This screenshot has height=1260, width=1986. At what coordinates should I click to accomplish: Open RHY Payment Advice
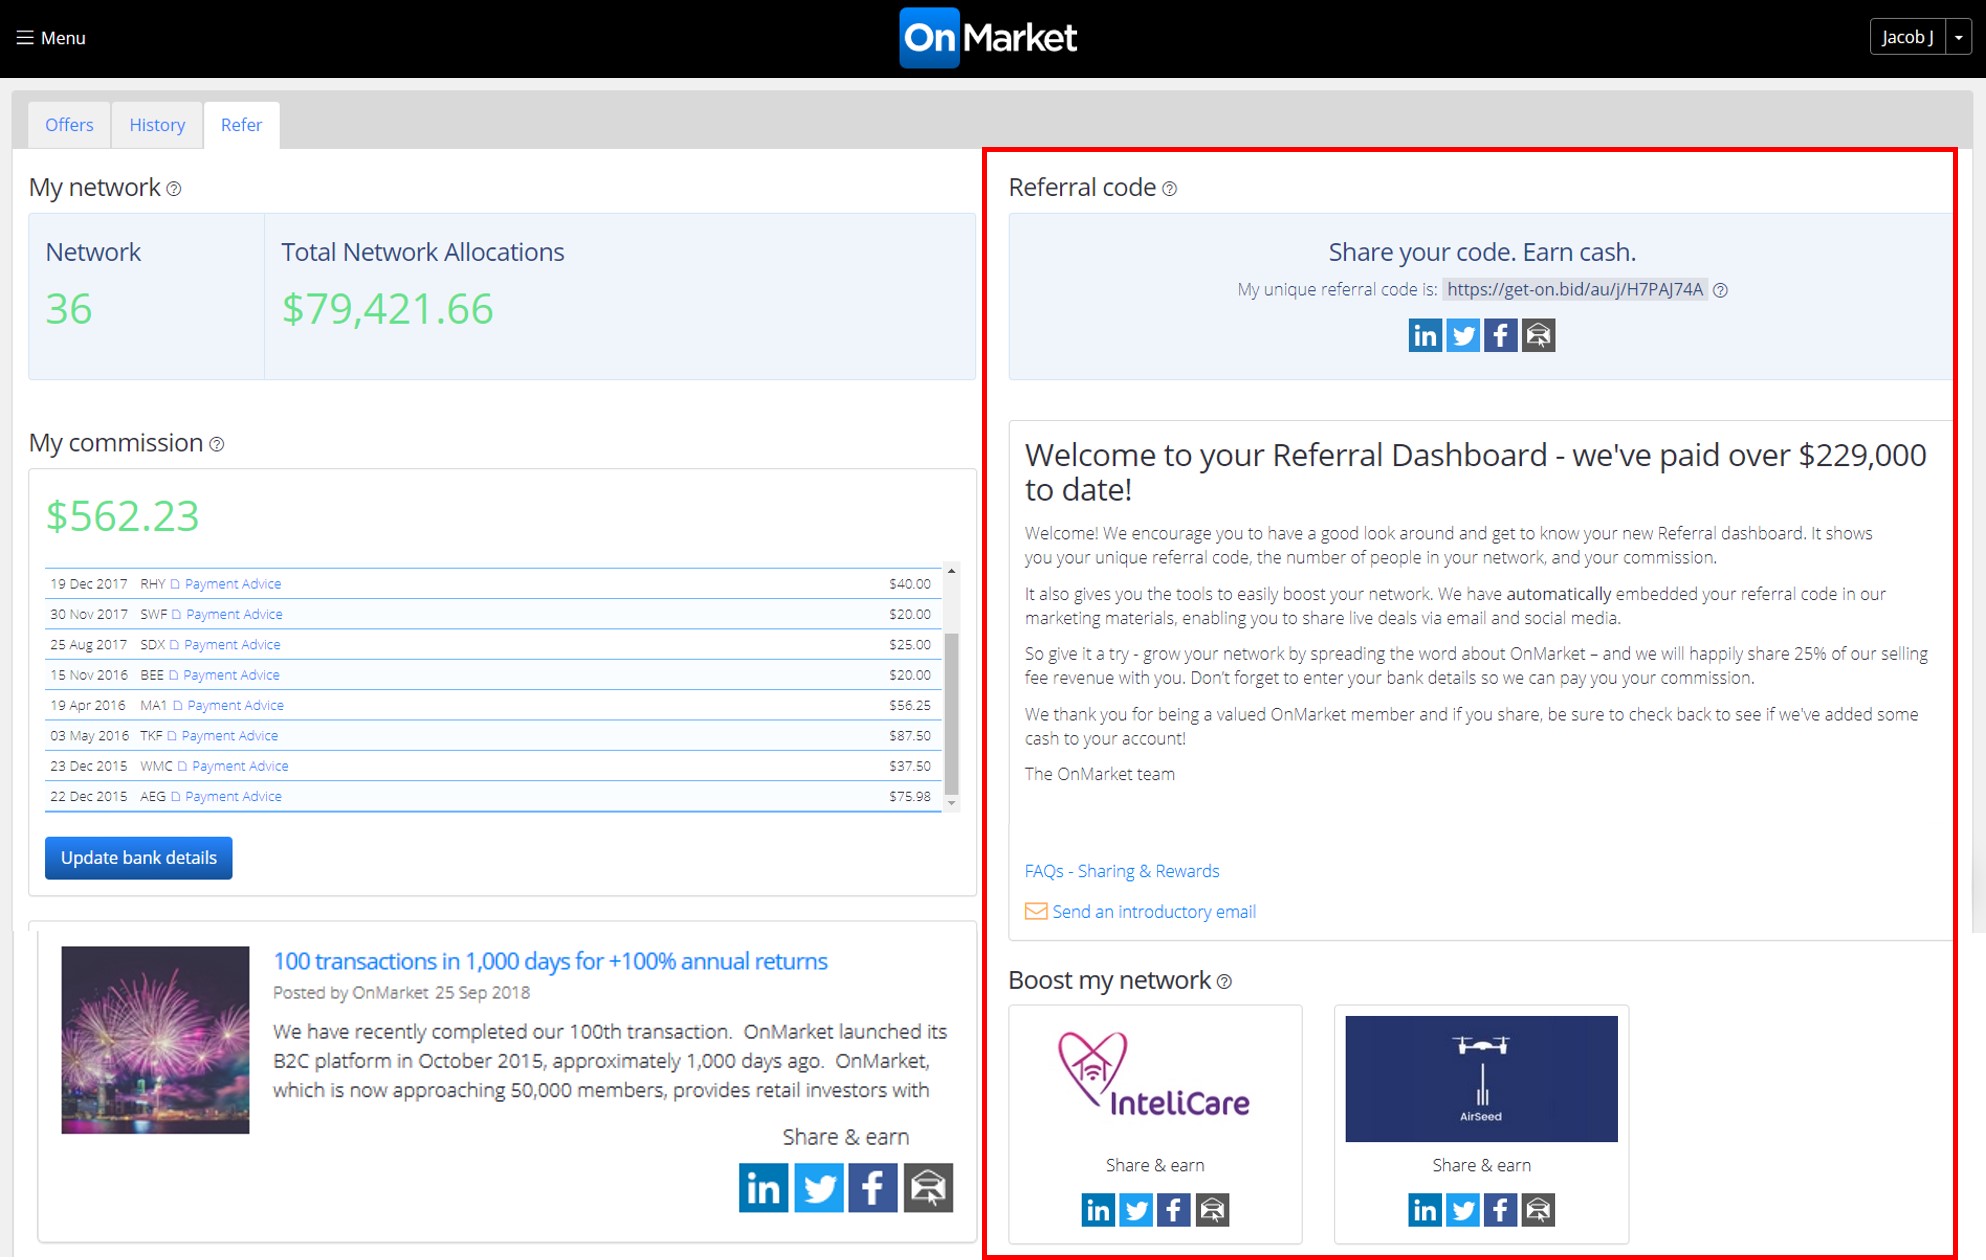tap(233, 584)
